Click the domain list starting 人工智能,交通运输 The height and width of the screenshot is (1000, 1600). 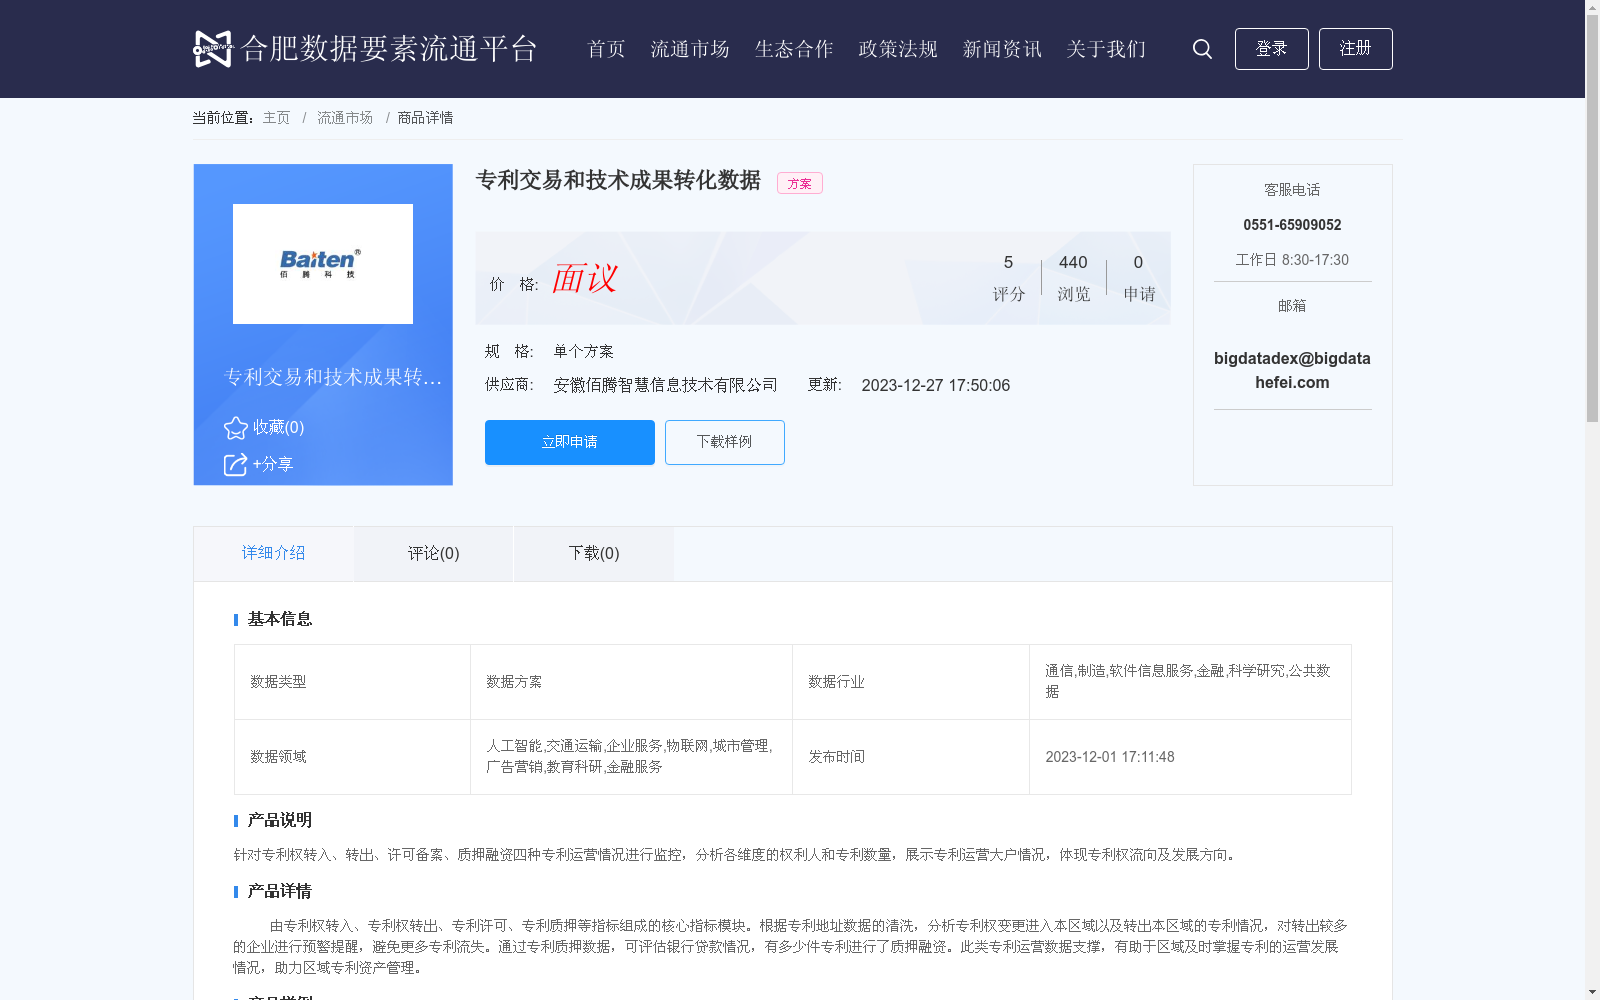point(629,756)
